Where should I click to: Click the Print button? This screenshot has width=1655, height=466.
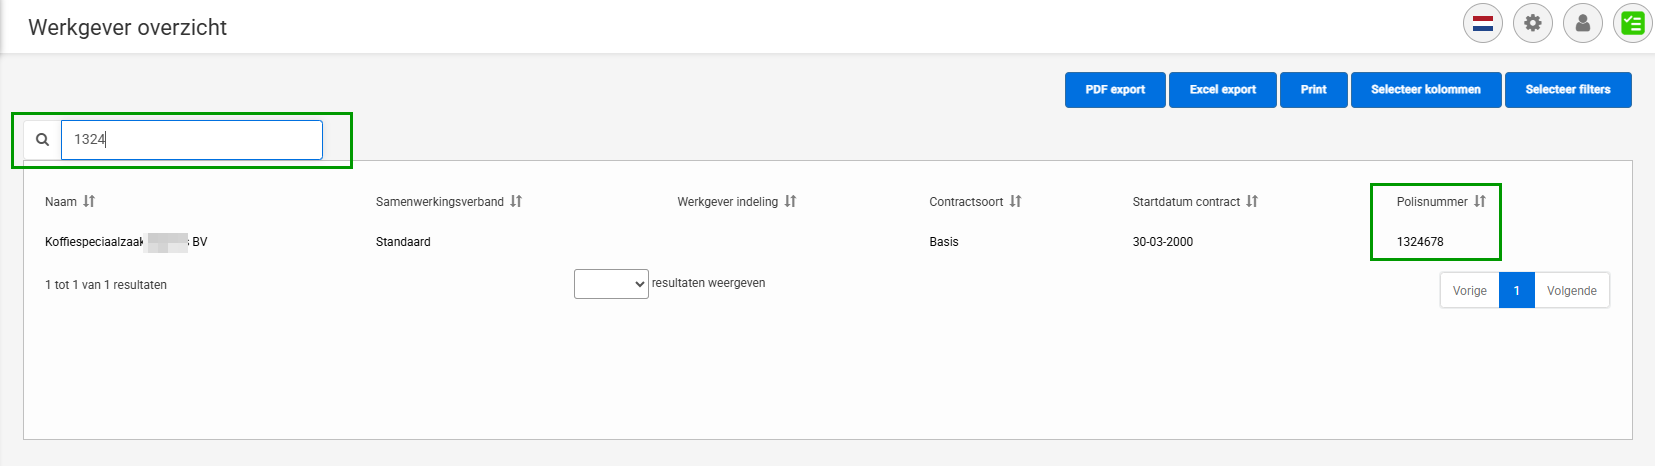click(1314, 90)
